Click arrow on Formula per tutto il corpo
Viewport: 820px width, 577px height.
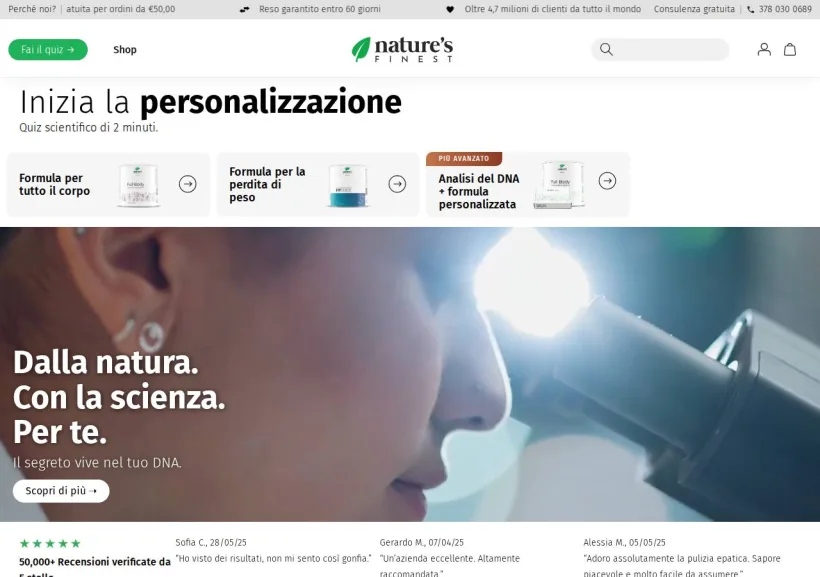(x=188, y=184)
